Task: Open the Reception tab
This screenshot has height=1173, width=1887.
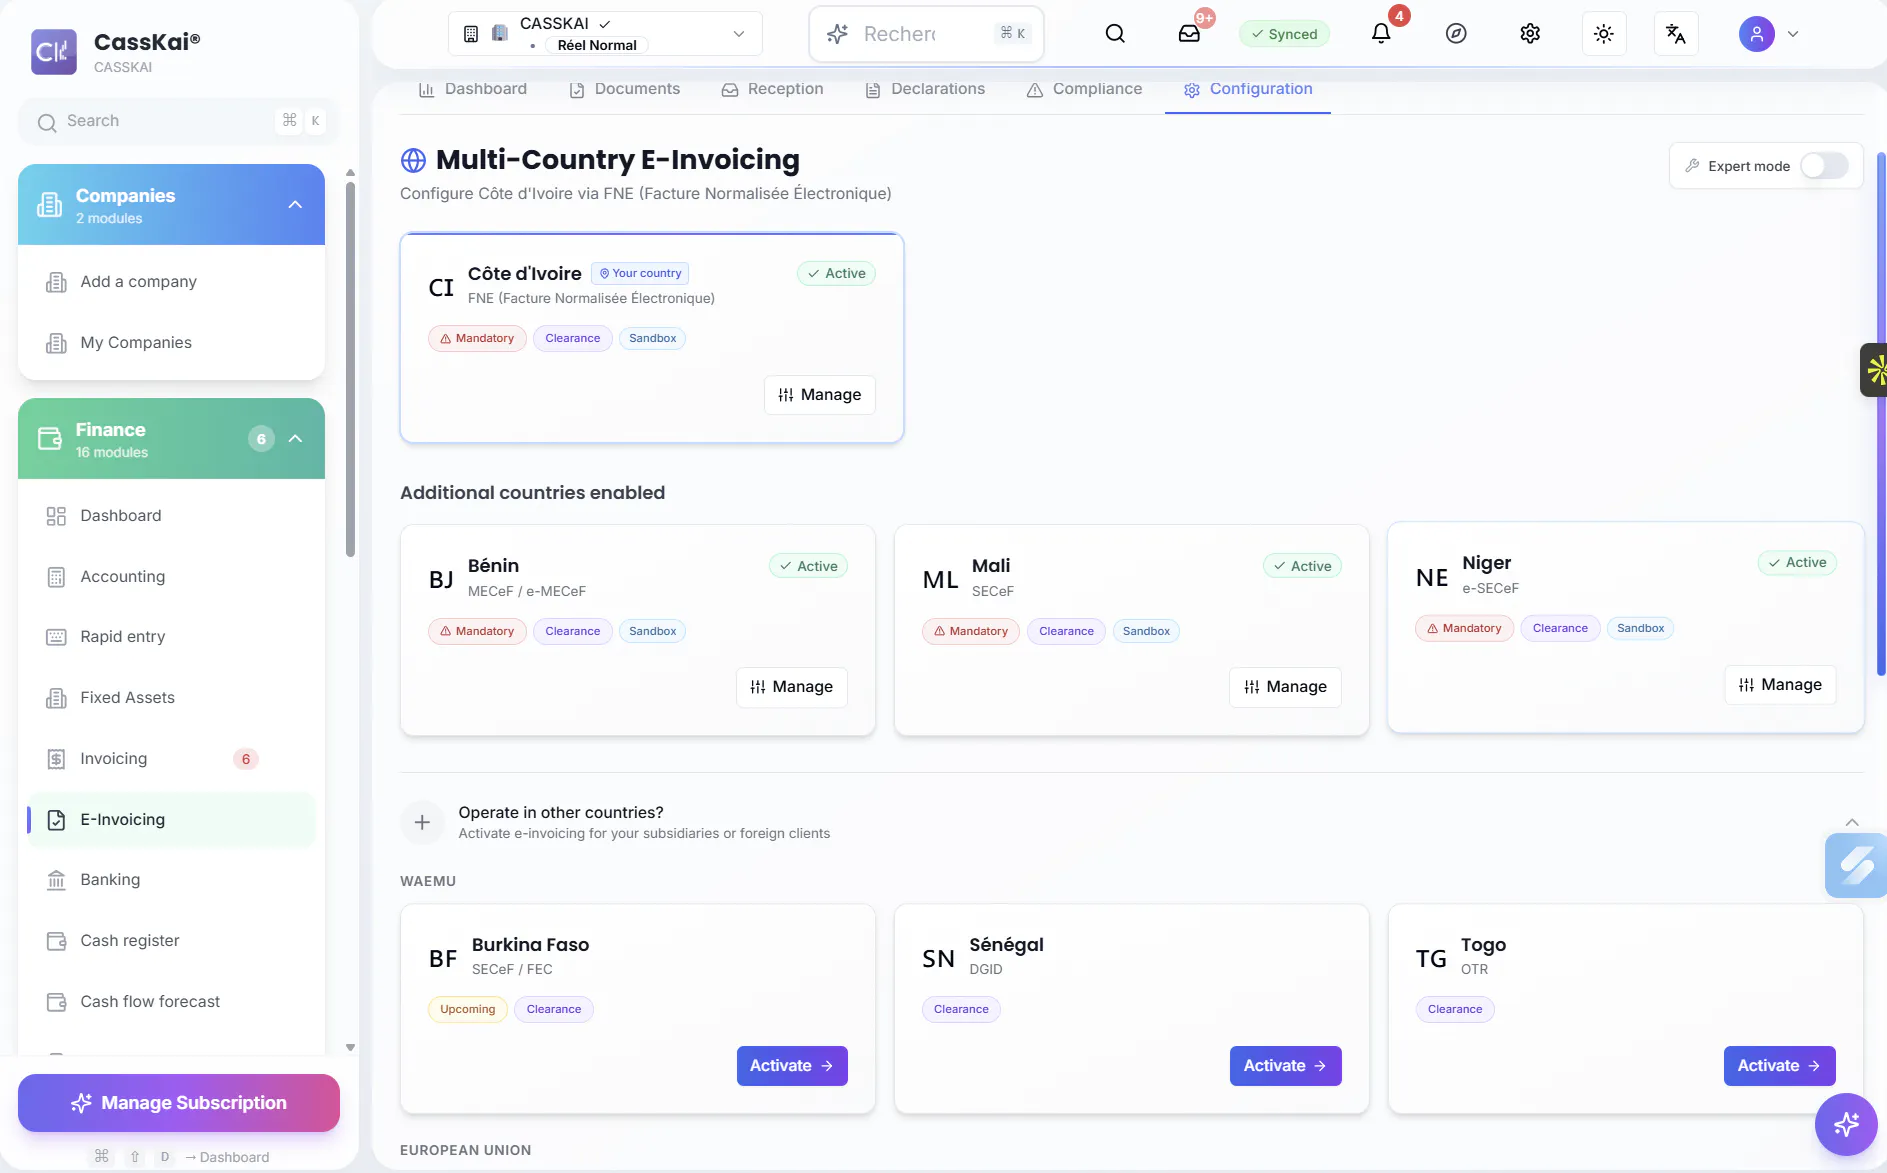Action: point(772,89)
